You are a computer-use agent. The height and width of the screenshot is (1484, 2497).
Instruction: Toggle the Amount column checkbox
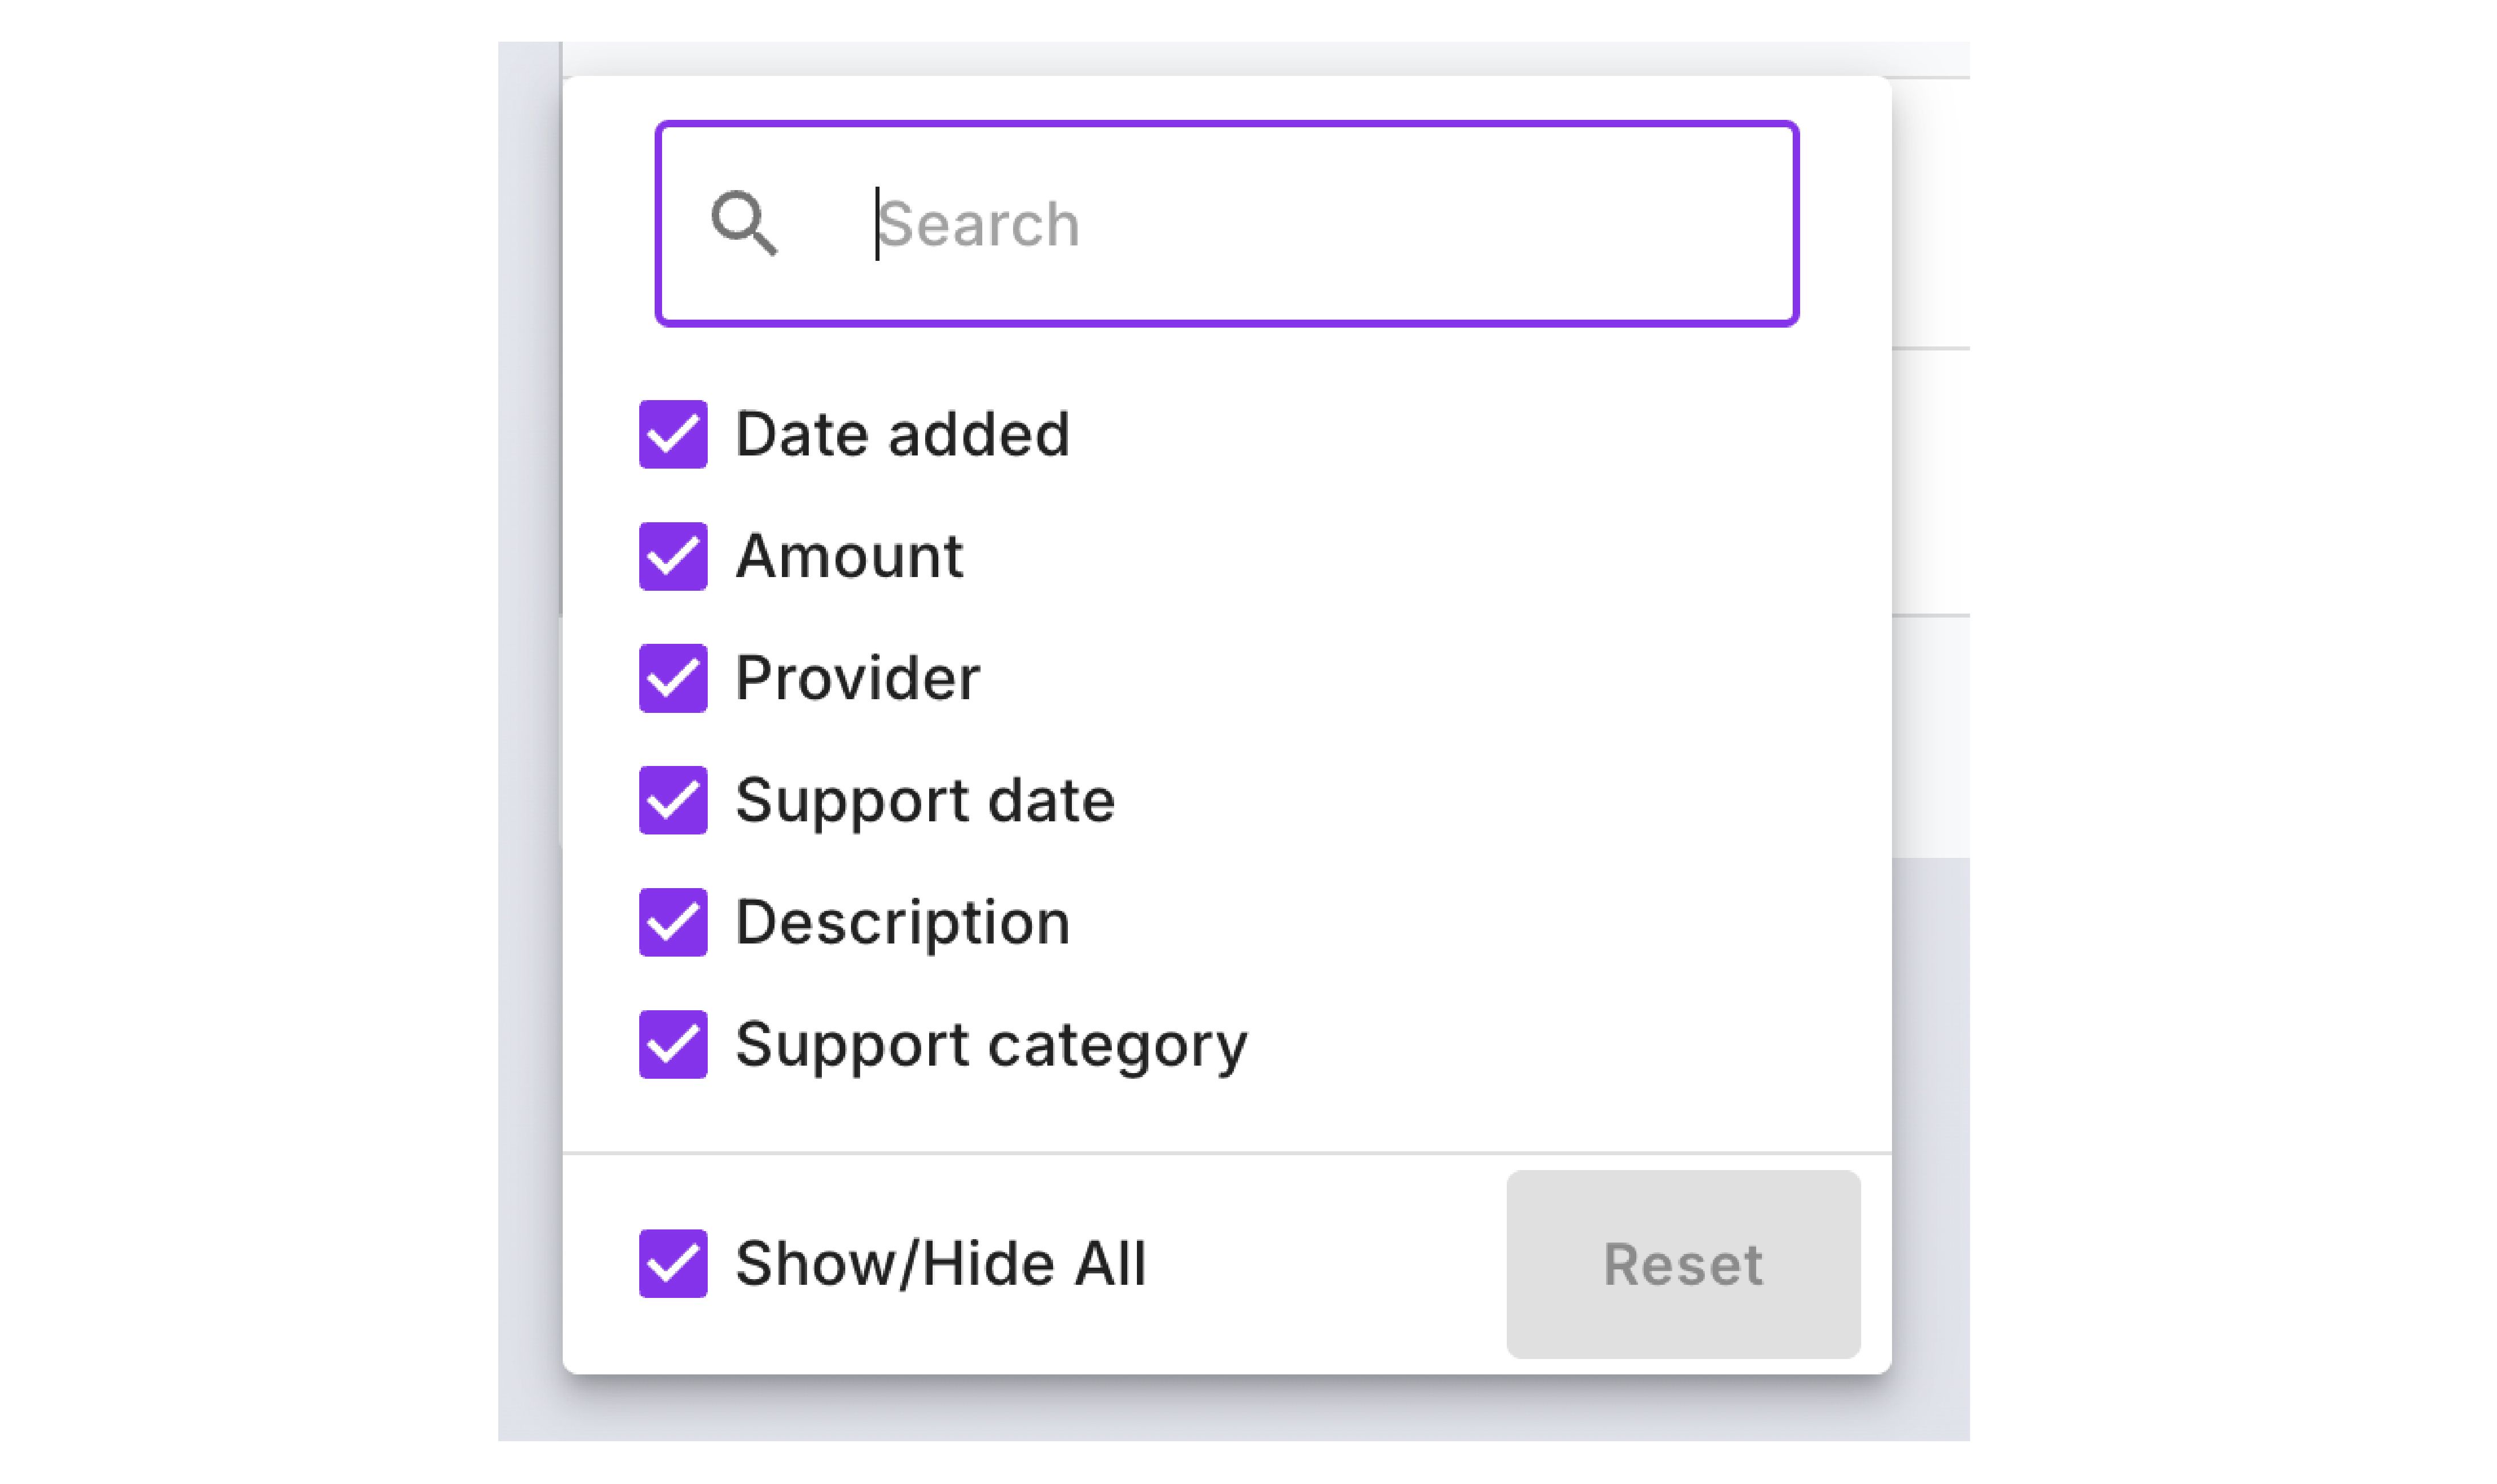click(673, 556)
